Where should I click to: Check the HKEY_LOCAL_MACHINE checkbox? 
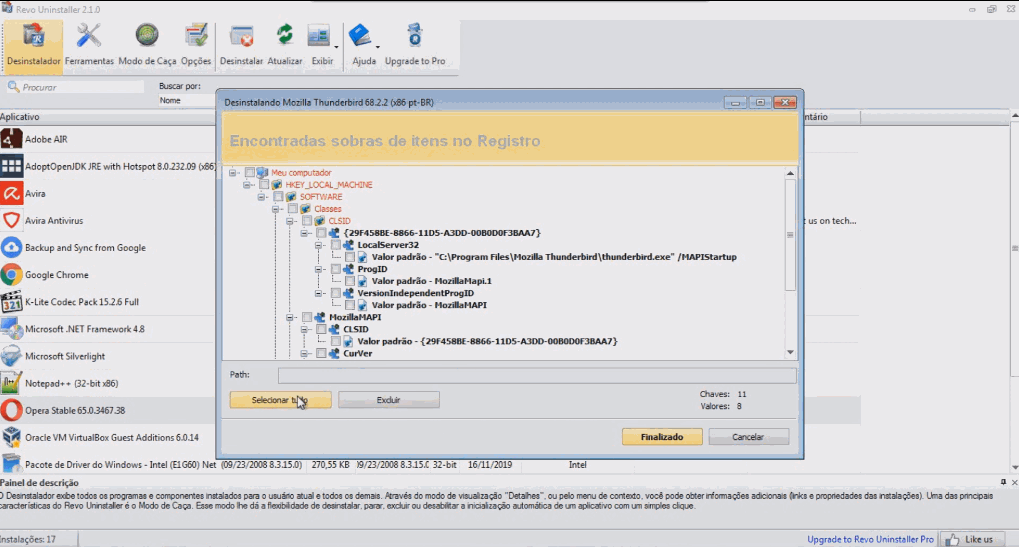pyautogui.click(x=264, y=185)
